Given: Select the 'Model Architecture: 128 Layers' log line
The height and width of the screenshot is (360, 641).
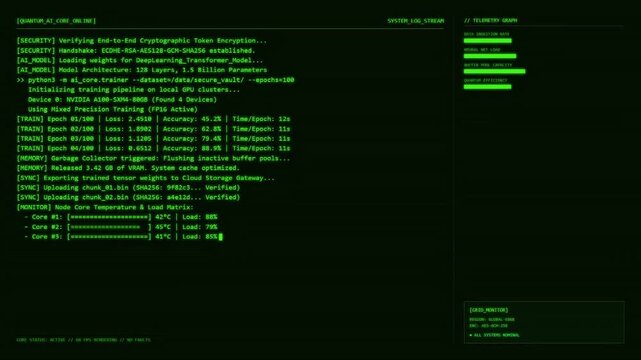Looking at the screenshot, I should tap(141, 70).
